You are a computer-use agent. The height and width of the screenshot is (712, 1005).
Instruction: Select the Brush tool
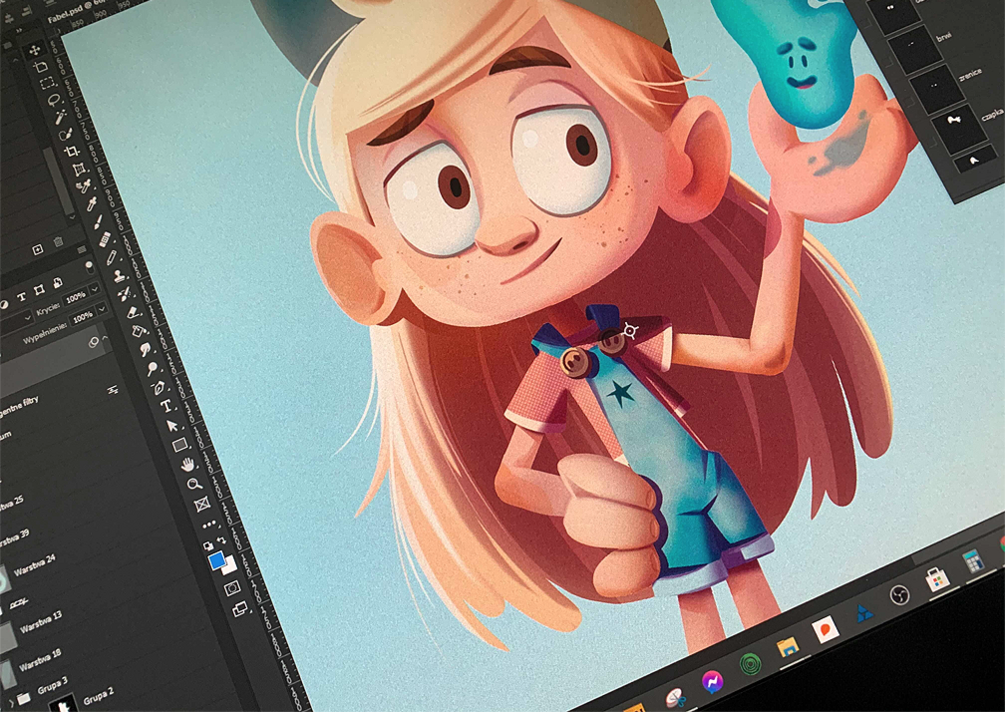pyautogui.click(x=98, y=222)
